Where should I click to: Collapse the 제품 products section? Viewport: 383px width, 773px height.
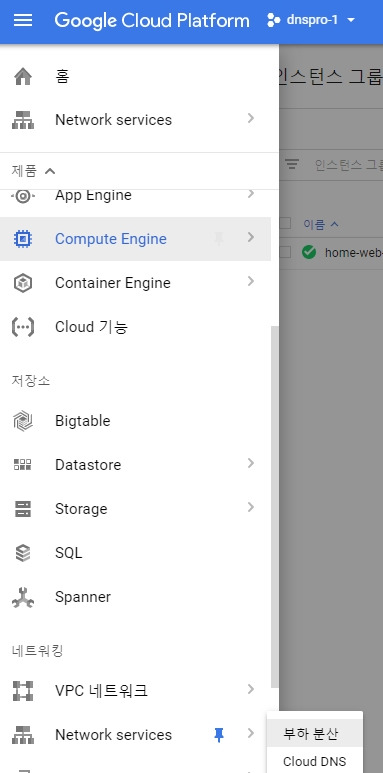(x=33, y=171)
